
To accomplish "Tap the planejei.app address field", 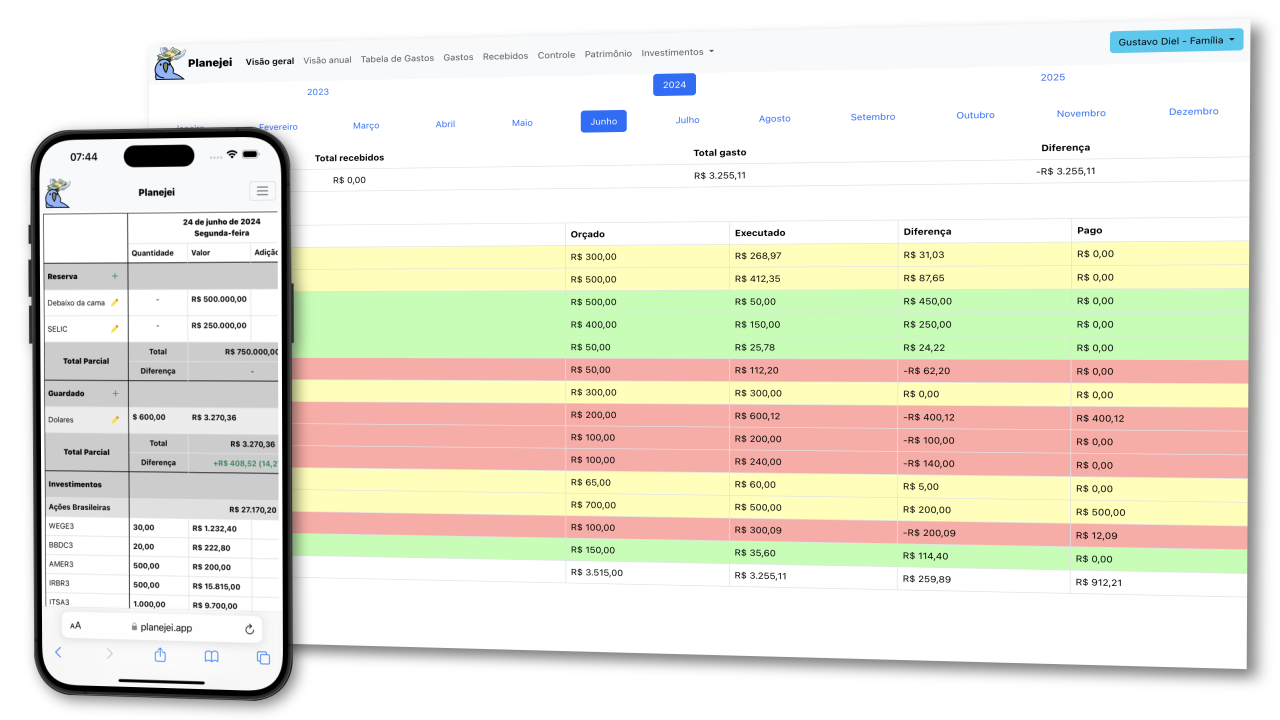I will coord(161,628).
